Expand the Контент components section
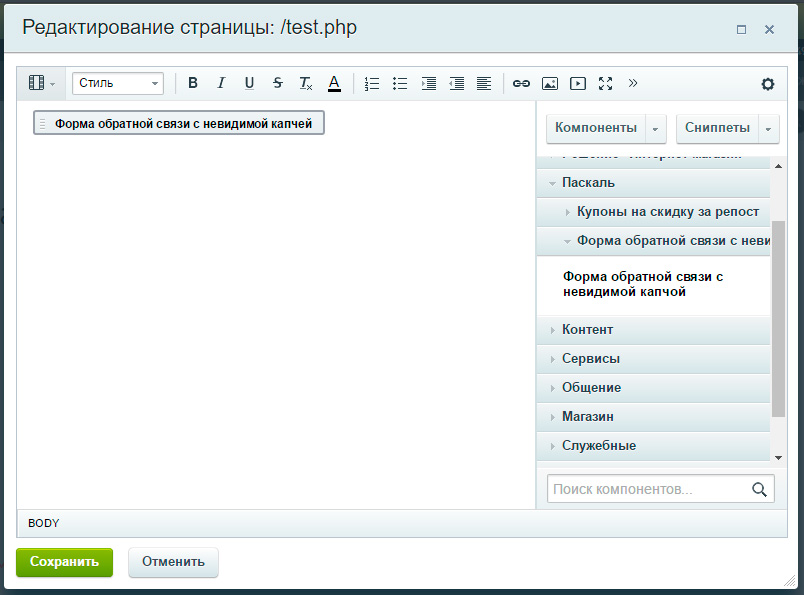The width and height of the screenshot is (804, 595). point(588,329)
